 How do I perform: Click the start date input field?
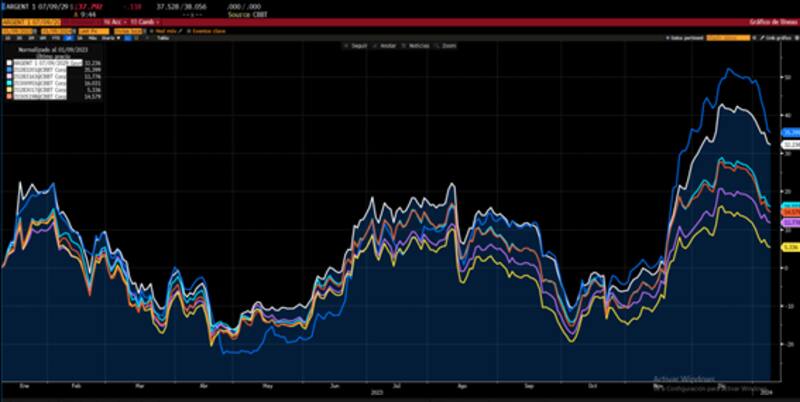click(x=16, y=31)
